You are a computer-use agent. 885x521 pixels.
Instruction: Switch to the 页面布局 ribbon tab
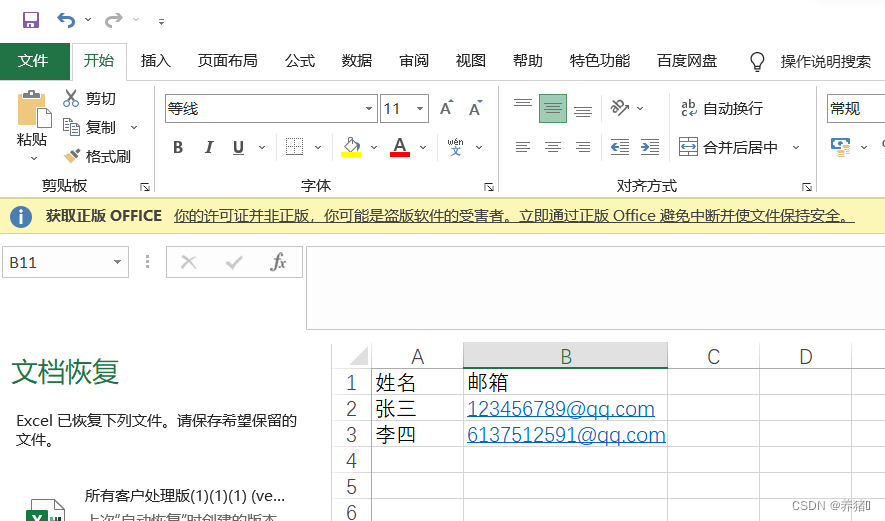pos(227,61)
